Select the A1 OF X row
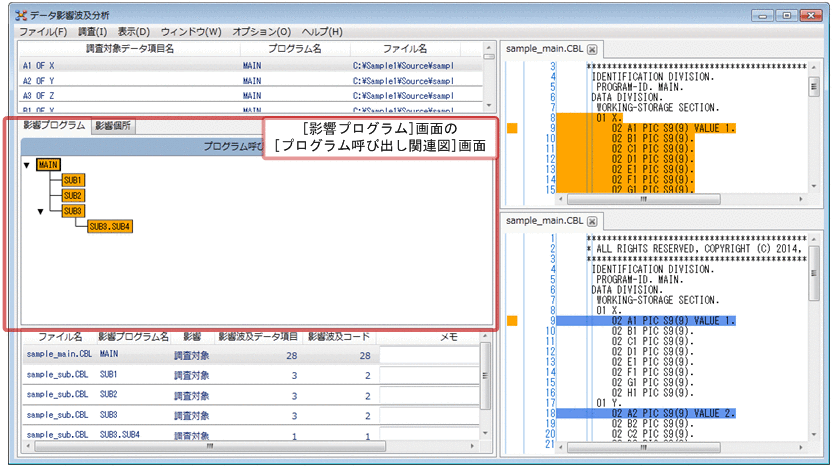 point(251,65)
